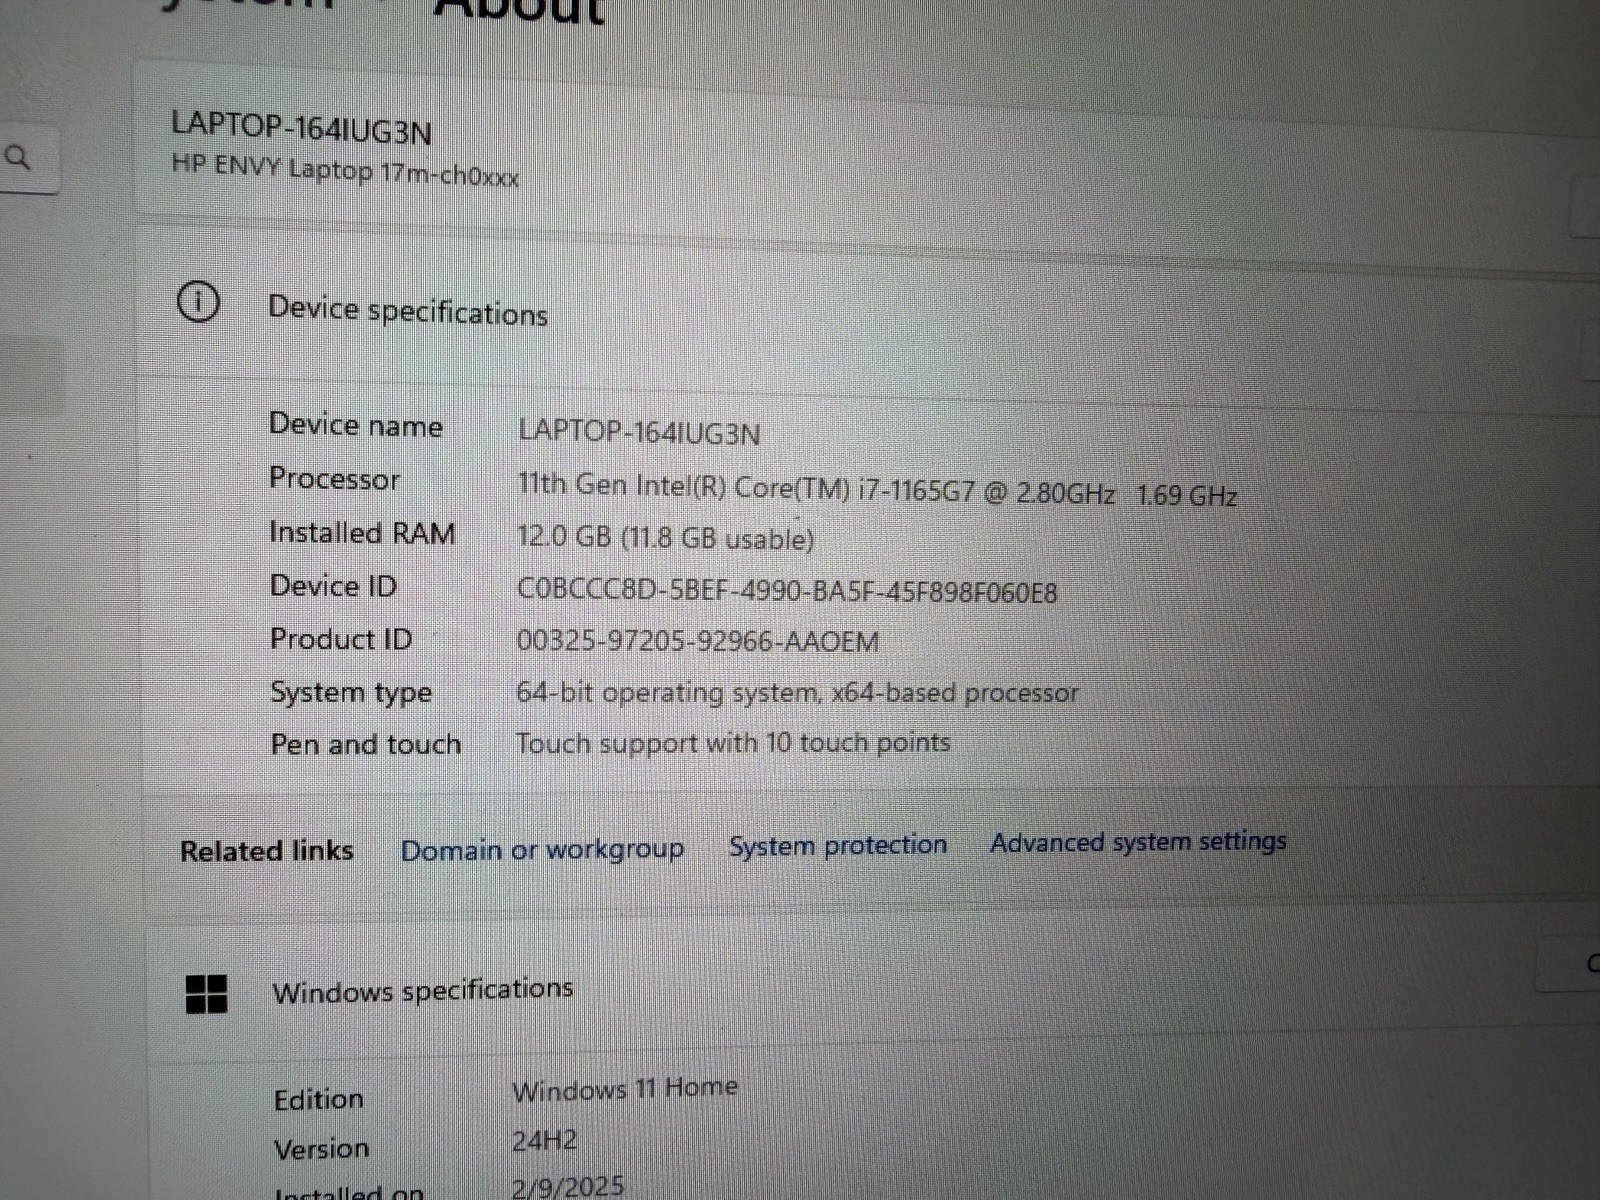
Task: Select the Device name value LAPTOP-164IUG3N
Action: coord(639,432)
